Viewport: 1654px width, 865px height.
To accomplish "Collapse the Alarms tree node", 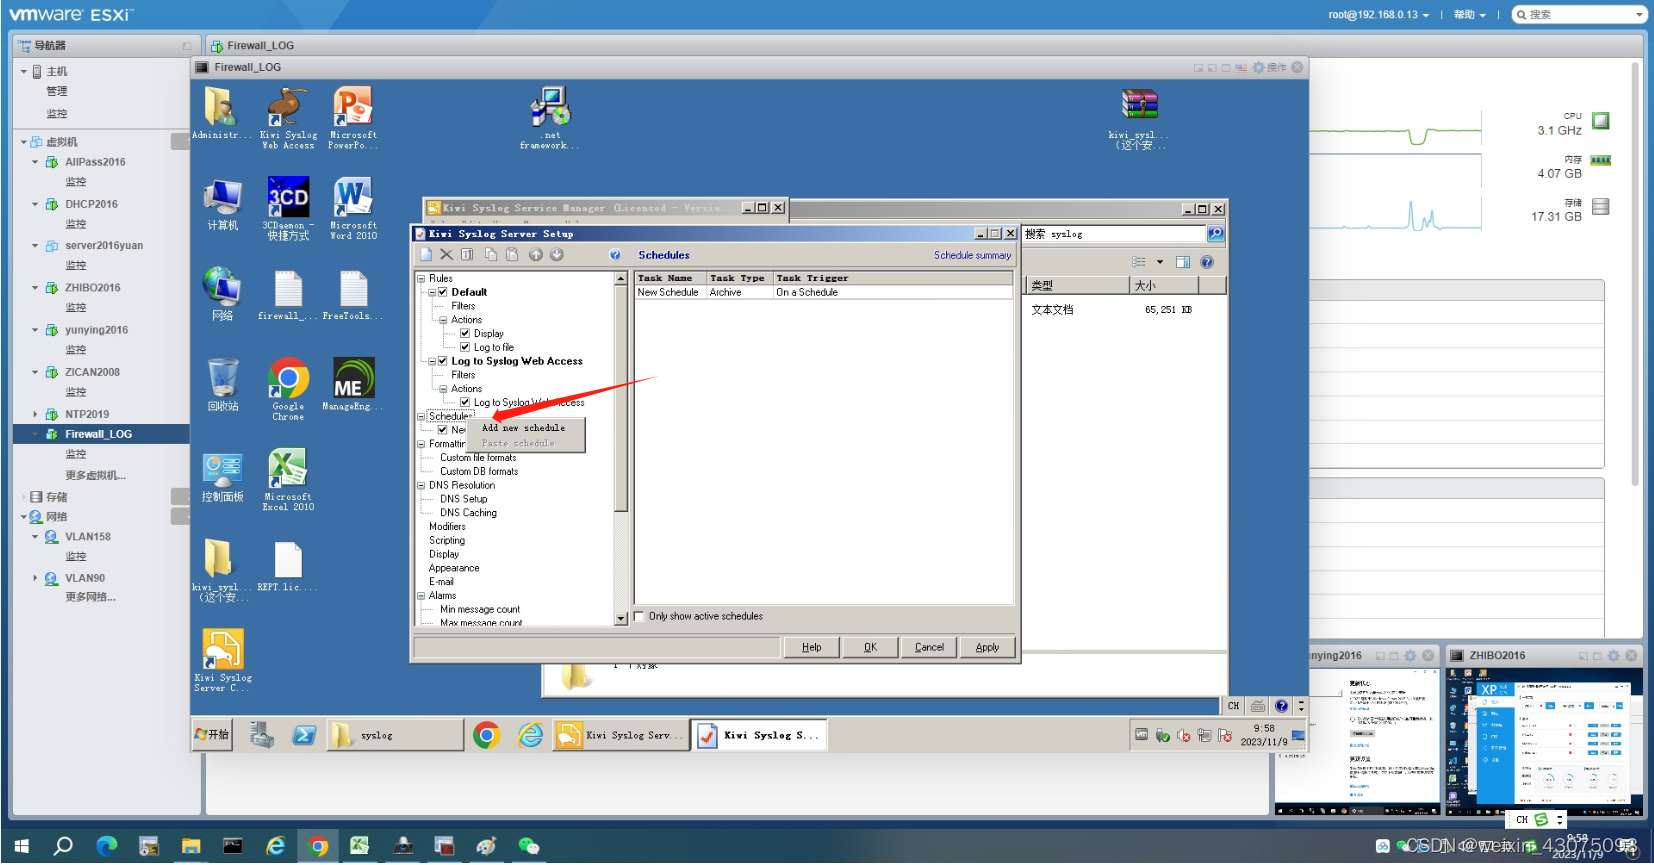I will click(x=421, y=595).
